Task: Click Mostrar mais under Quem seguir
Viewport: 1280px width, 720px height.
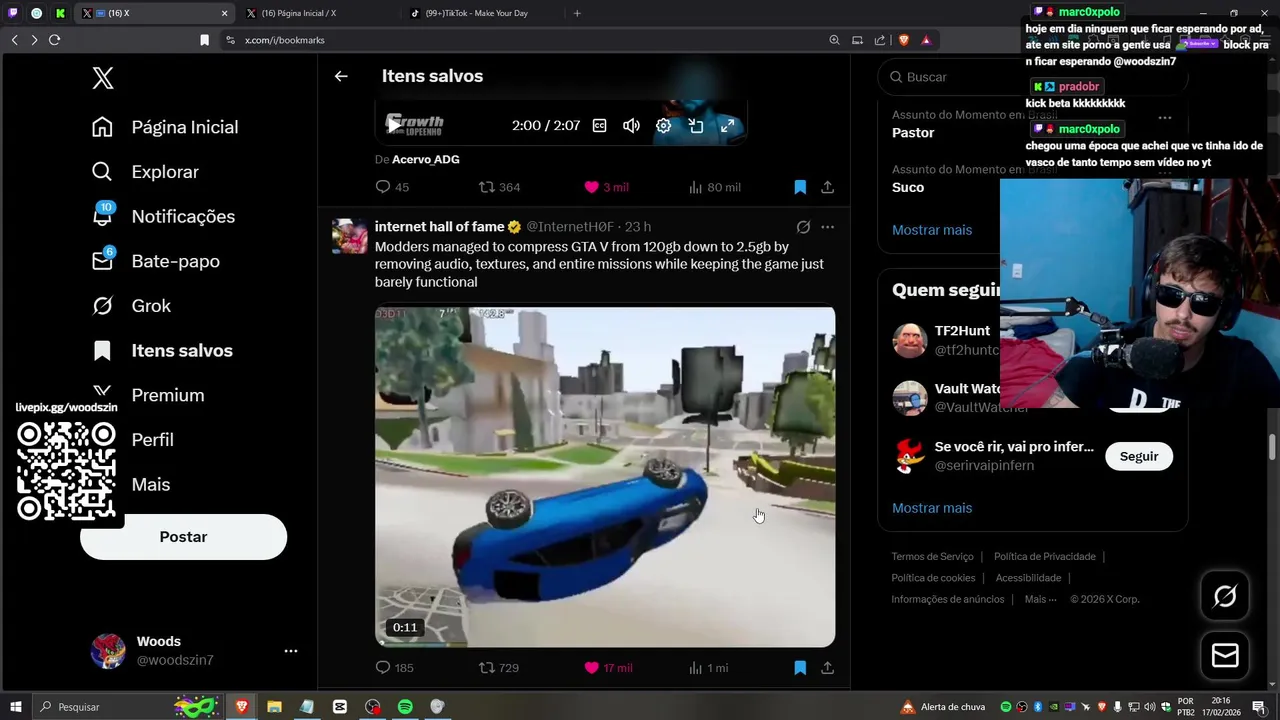Action: pyautogui.click(x=932, y=508)
